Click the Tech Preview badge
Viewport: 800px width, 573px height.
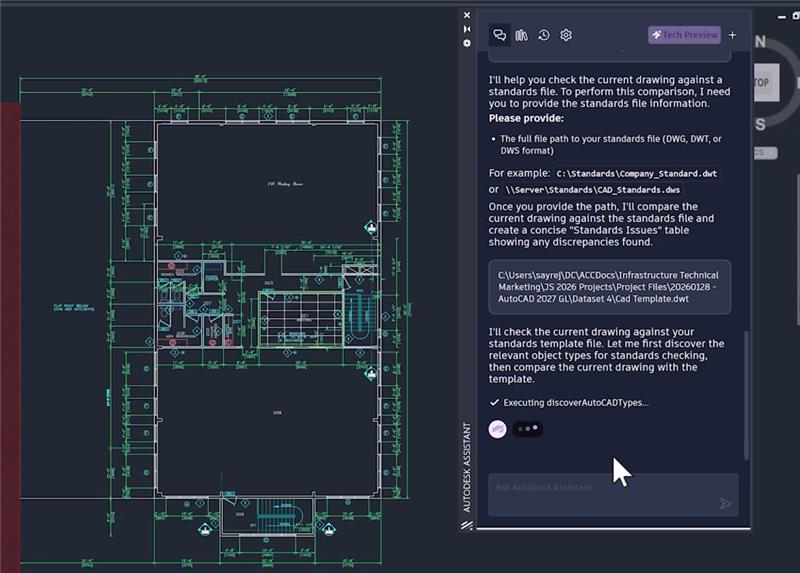pos(684,35)
